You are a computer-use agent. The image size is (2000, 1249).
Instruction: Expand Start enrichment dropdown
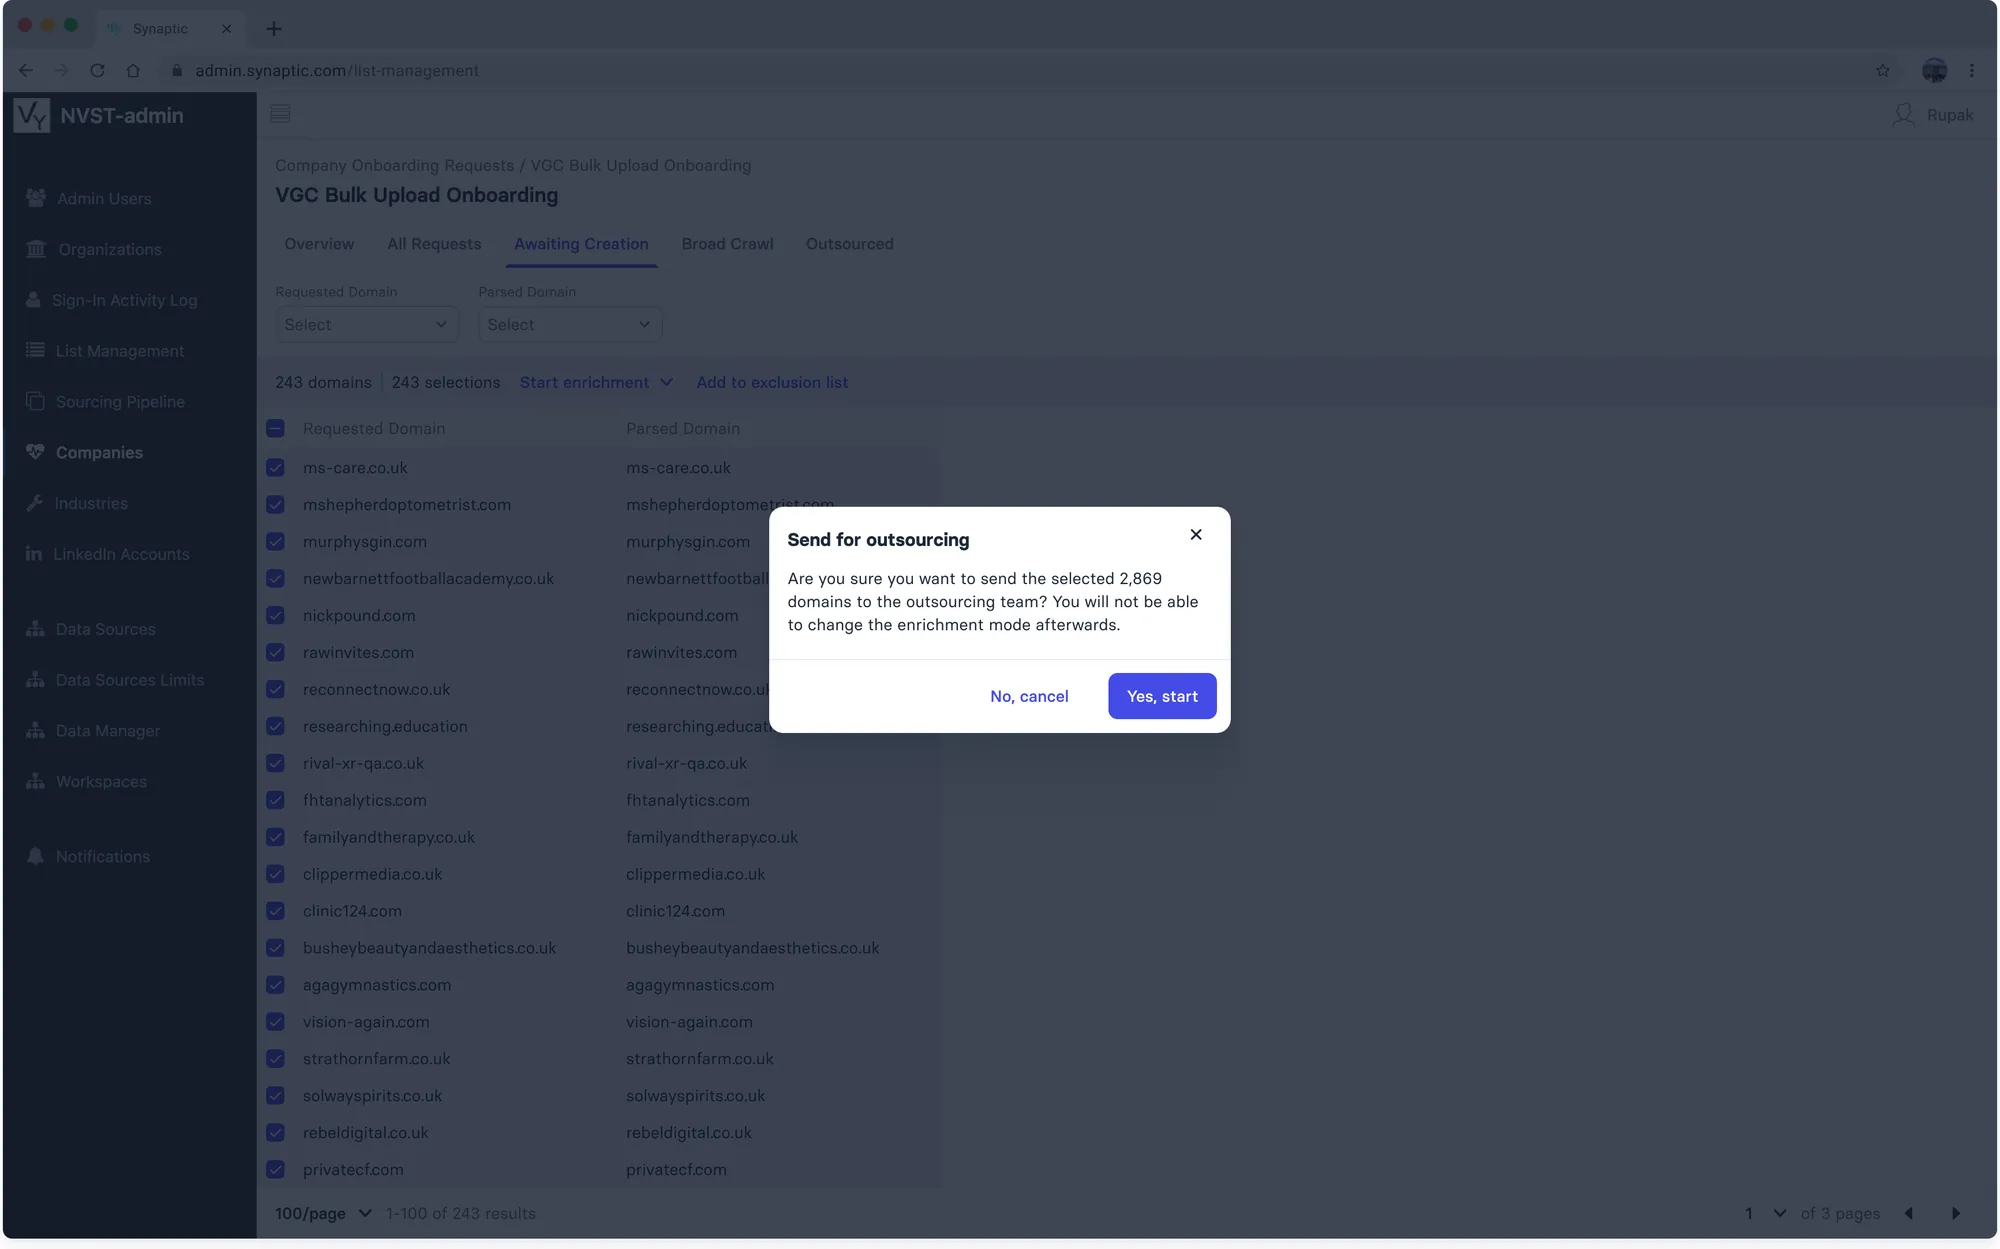click(x=596, y=382)
